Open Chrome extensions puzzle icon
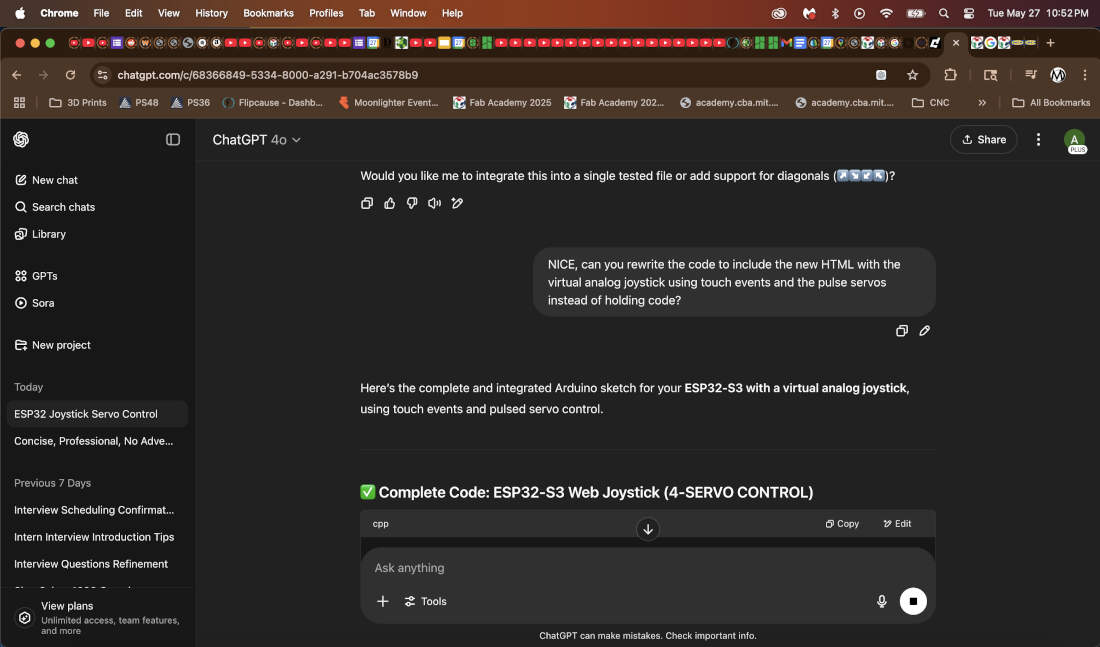Viewport: 1100px width, 647px height. [951, 75]
